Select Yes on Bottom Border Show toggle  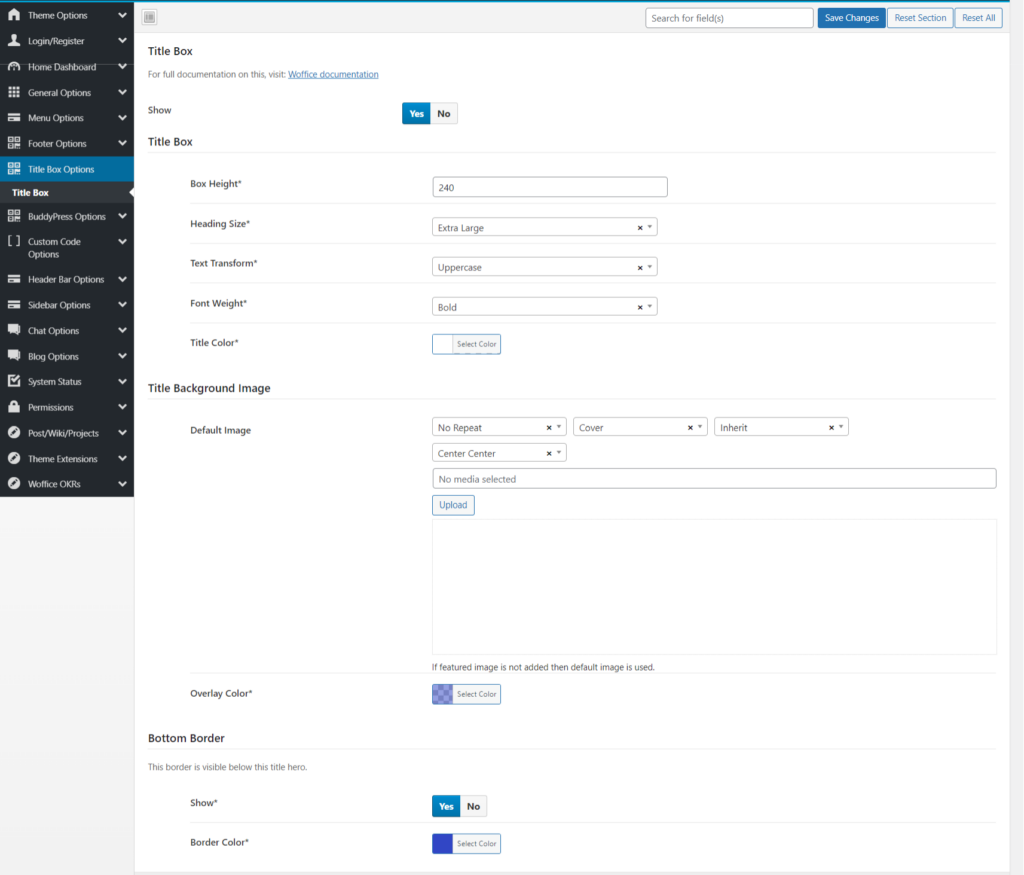click(446, 807)
